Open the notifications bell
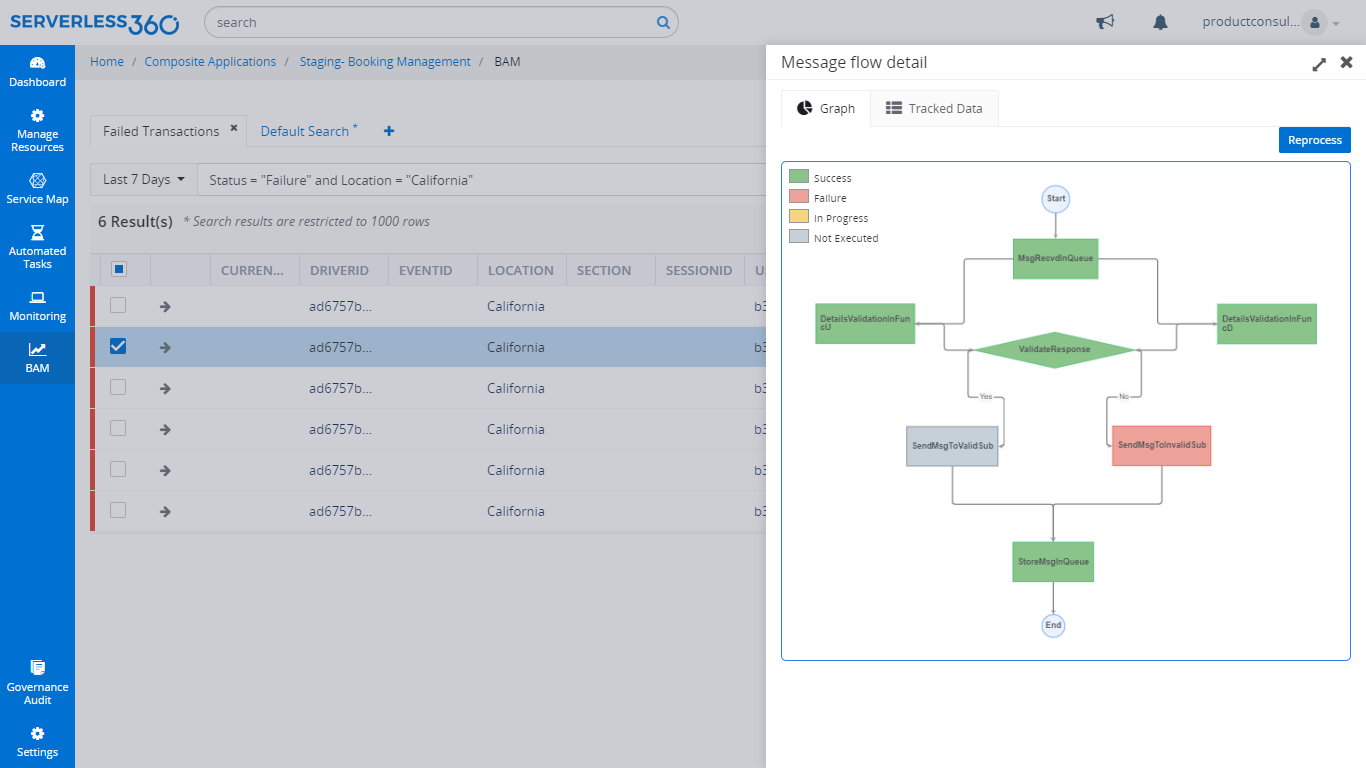The width and height of the screenshot is (1366, 768). pyautogui.click(x=1160, y=22)
